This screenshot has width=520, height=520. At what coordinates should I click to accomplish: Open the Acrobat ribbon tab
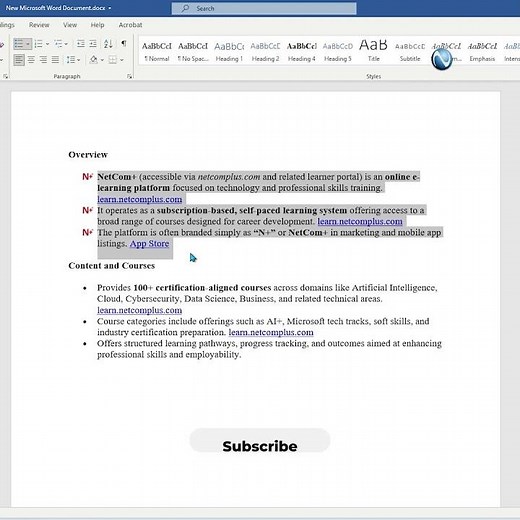130,25
